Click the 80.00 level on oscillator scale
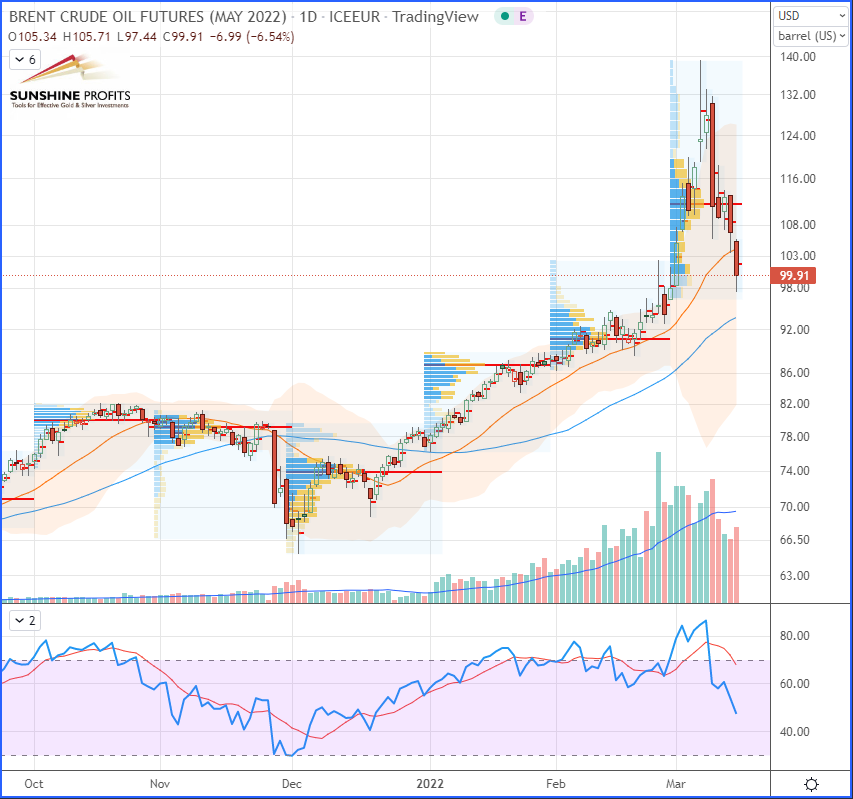This screenshot has width=853, height=799. (794, 636)
